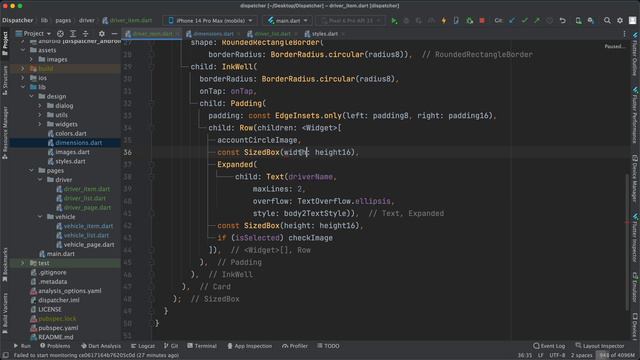The image size is (640, 360).
Task: Open the Event Log
Action: pyautogui.click(x=549, y=346)
